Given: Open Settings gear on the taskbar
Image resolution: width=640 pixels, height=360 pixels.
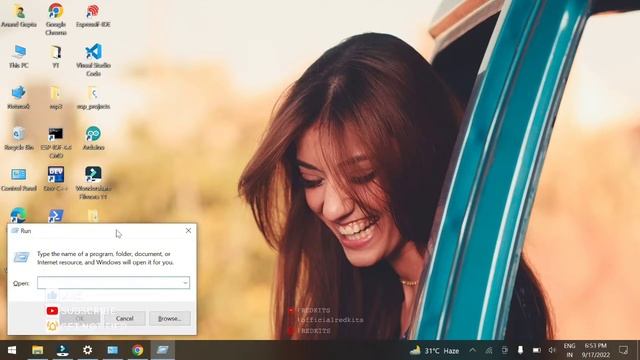Looking at the screenshot, I should point(87,350).
